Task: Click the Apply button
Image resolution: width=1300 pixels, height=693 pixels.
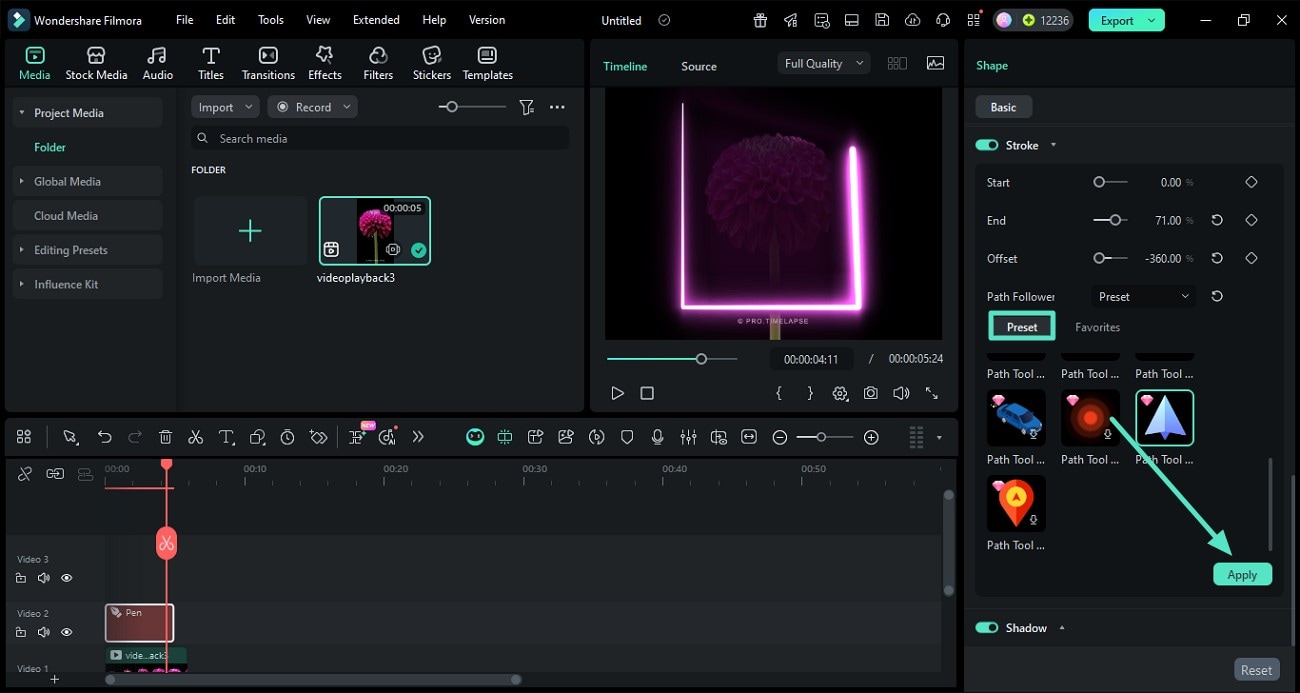Action: click(x=1242, y=575)
